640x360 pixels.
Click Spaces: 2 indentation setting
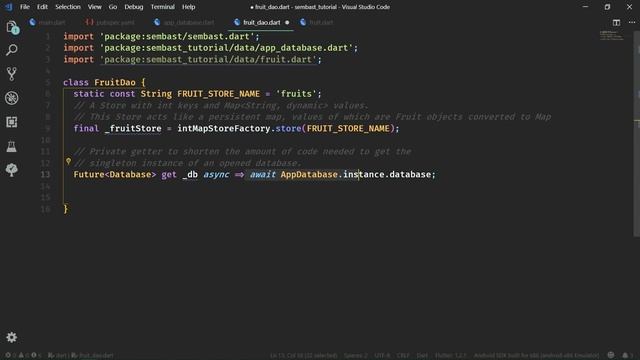pyautogui.click(x=356, y=356)
